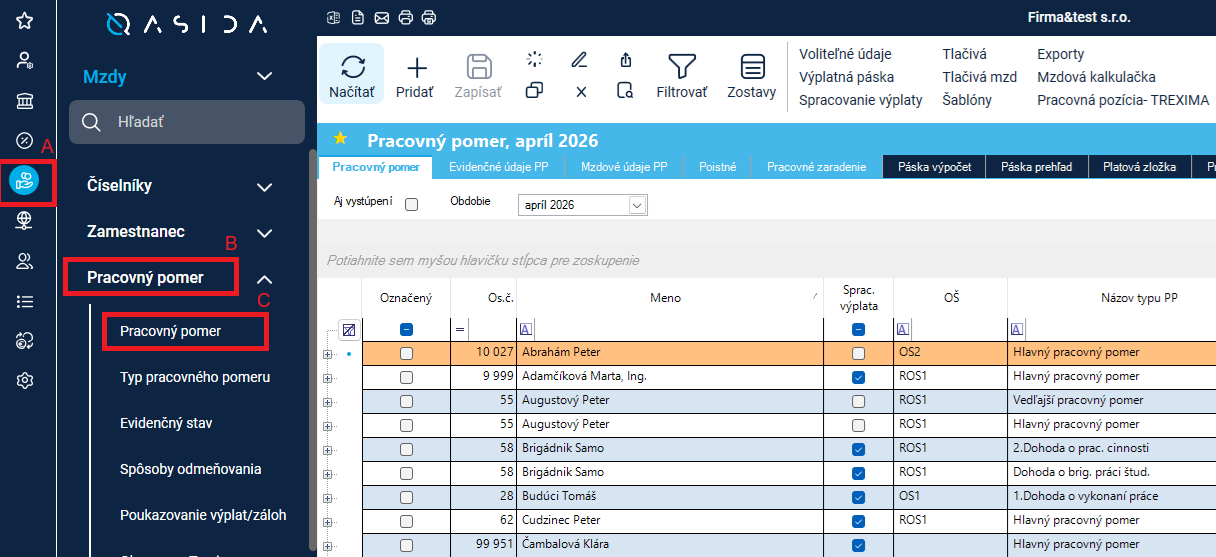
Task: Toggle Sprac. výplata for Adamčíková Marta
Action: pos(858,377)
